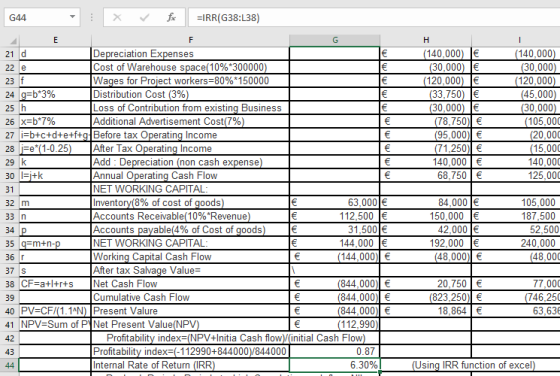Click 'Net Cash Flow' label cell
560x376 pixels.
190,284
